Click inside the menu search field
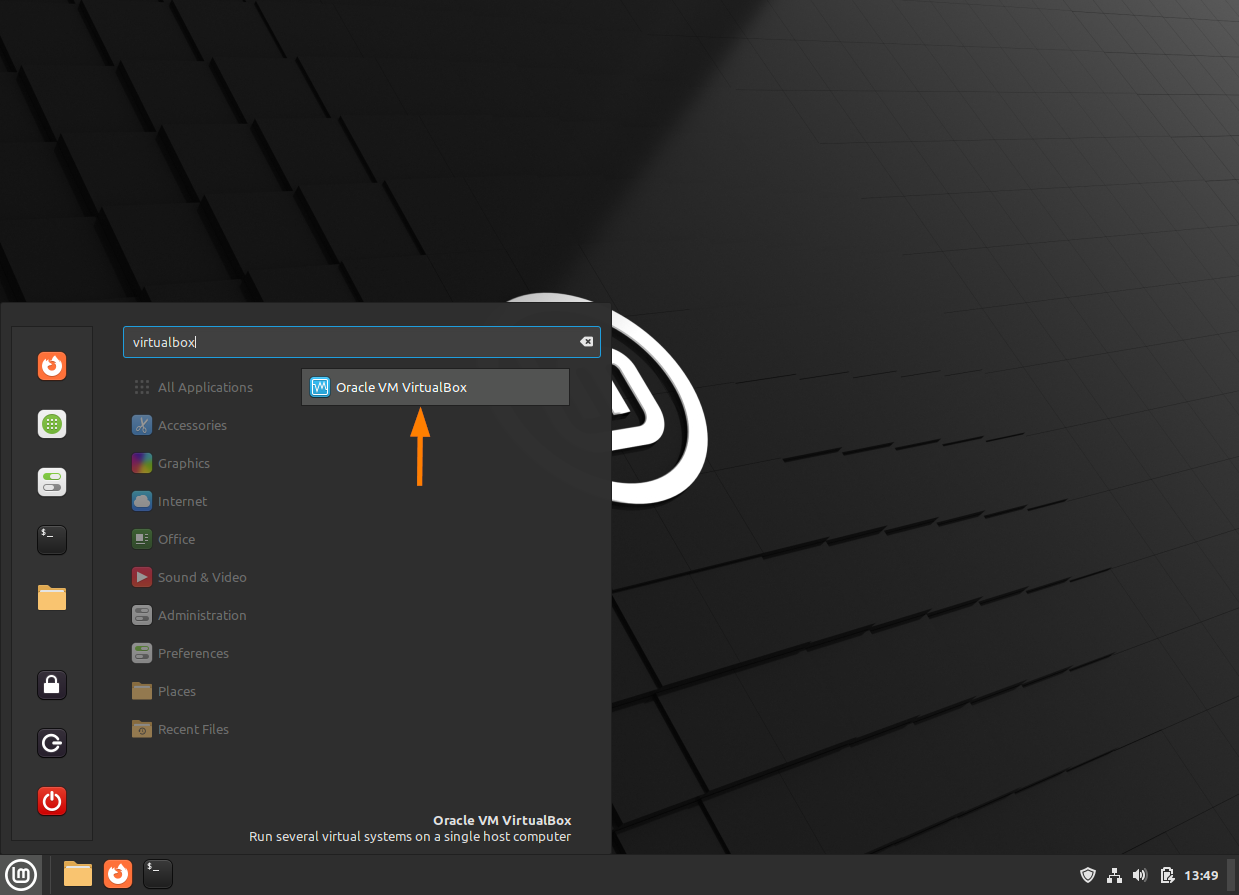The height and width of the screenshot is (895, 1239). pyautogui.click(x=361, y=342)
